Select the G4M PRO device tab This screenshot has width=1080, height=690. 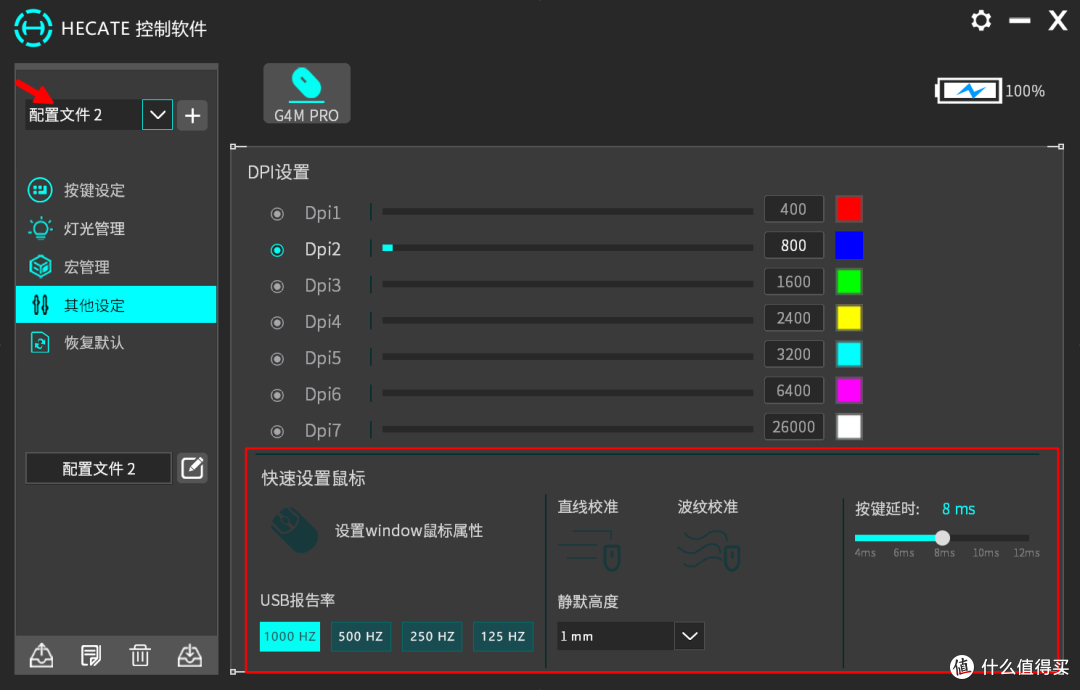point(306,93)
